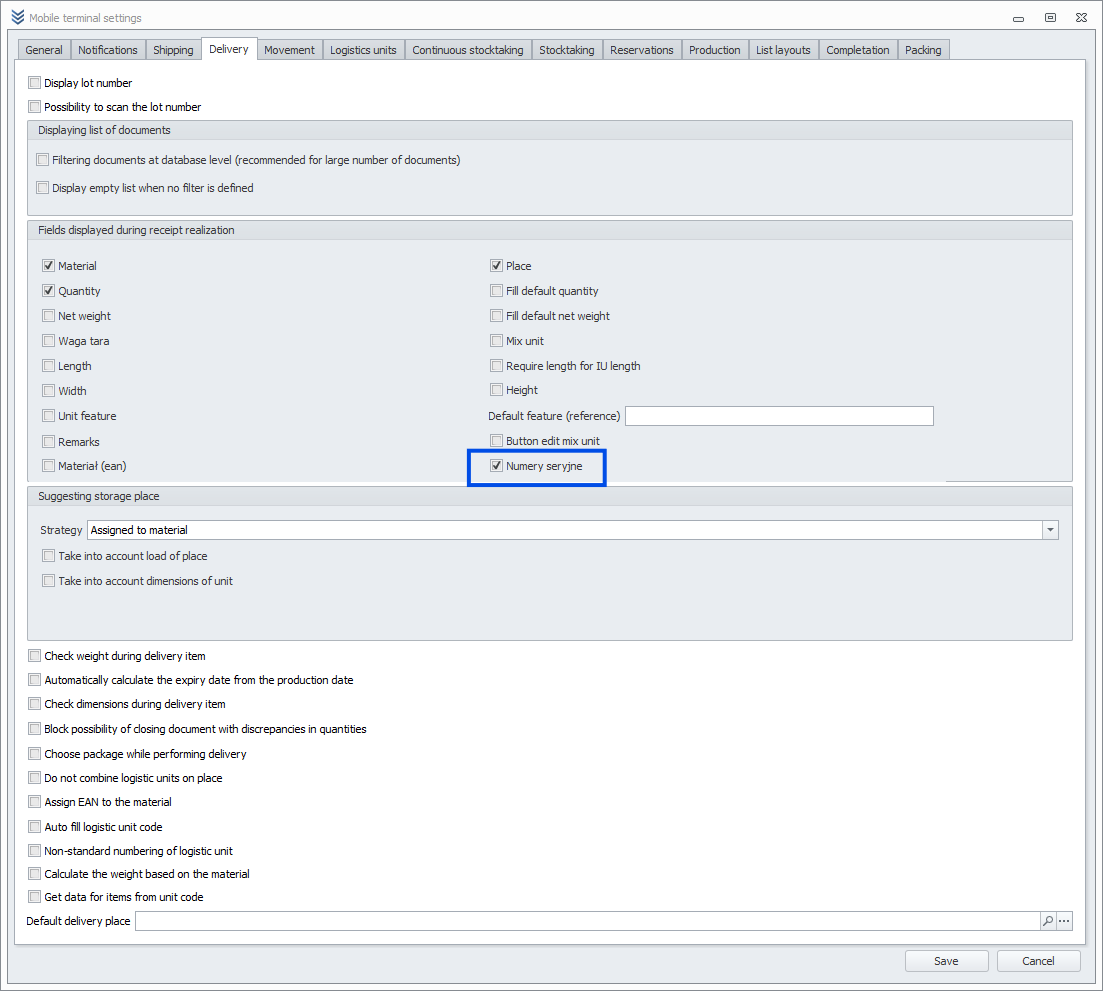Click the app logo in the title bar
The width and height of the screenshot is (1103, 991).
point(18,18)
